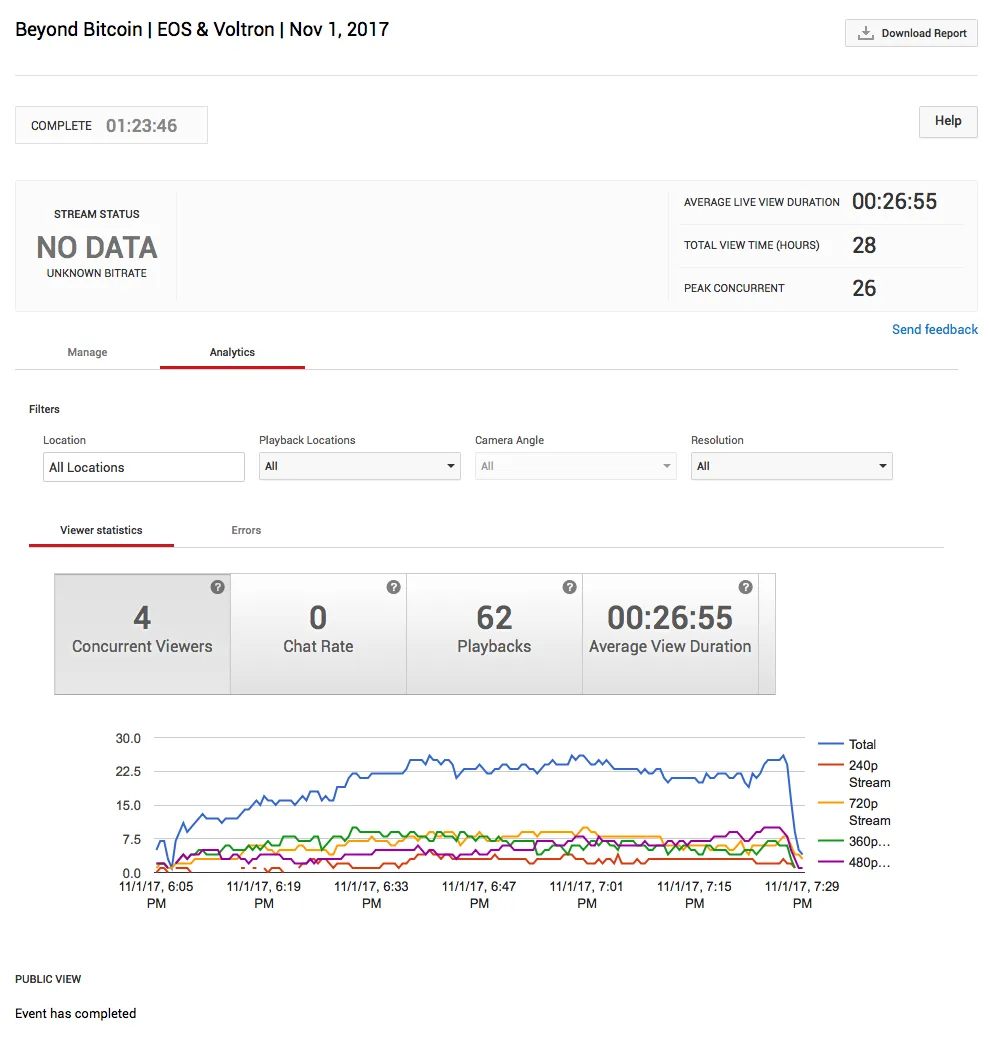
Task: Select the Analytics tab
Action: pyautogui.click(x=232, y=352)
